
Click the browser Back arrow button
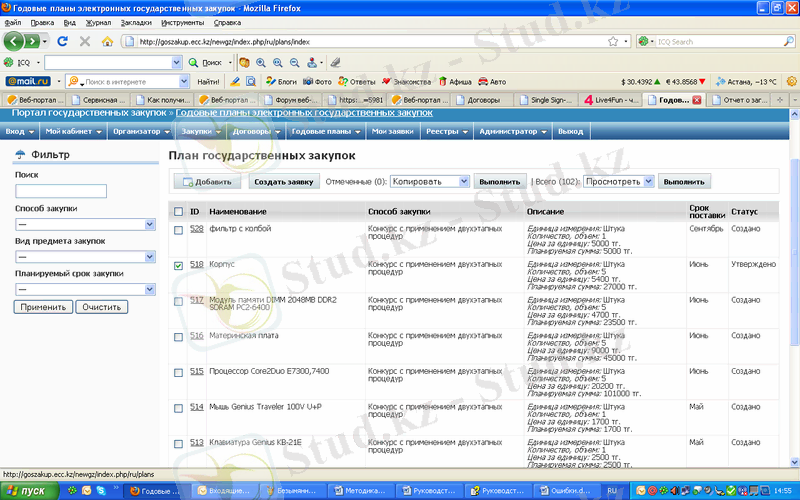click(x=14, y=41)
